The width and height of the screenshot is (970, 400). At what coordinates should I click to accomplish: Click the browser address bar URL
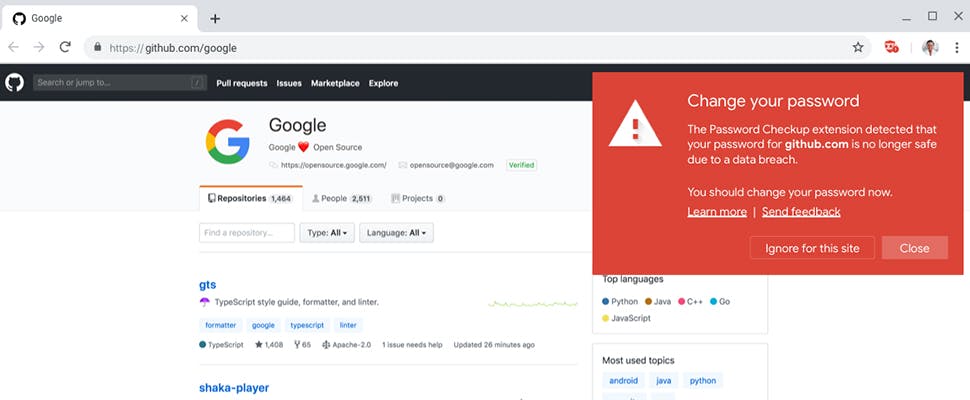(173, 48)
